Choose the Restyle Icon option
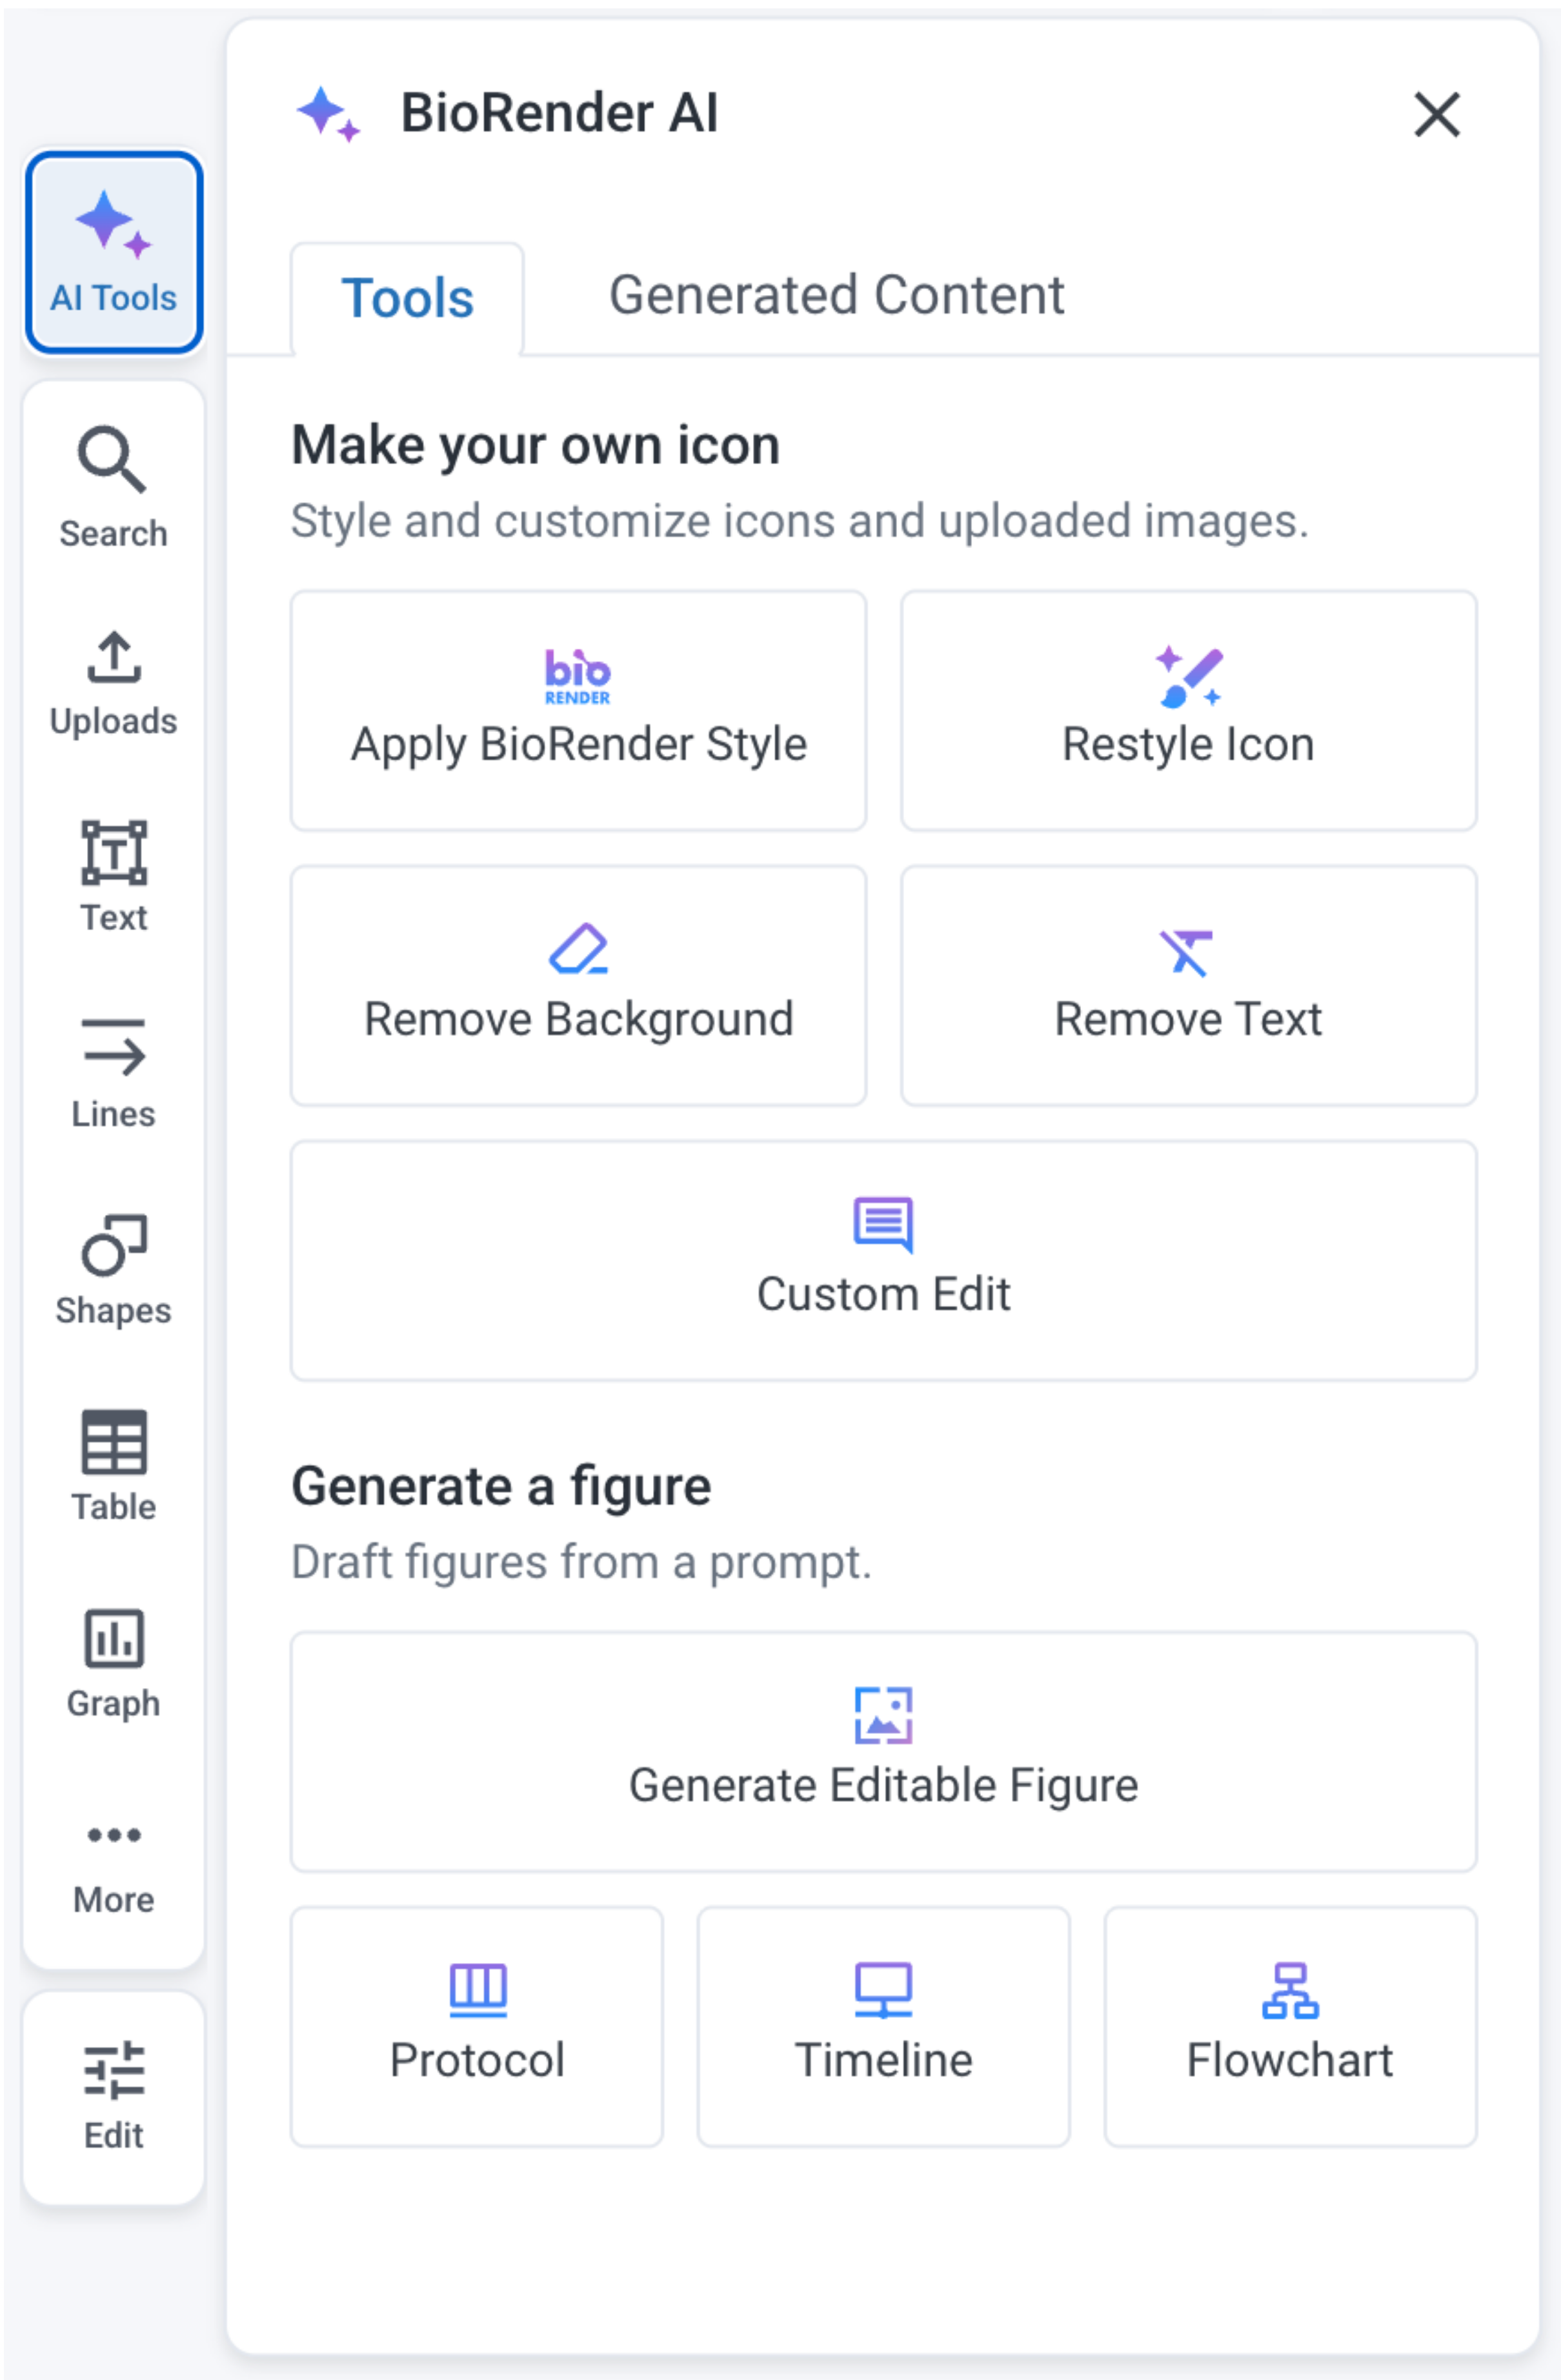Image resolution: width=1561 pixels, height=2380 pixels. [1188, 710]
